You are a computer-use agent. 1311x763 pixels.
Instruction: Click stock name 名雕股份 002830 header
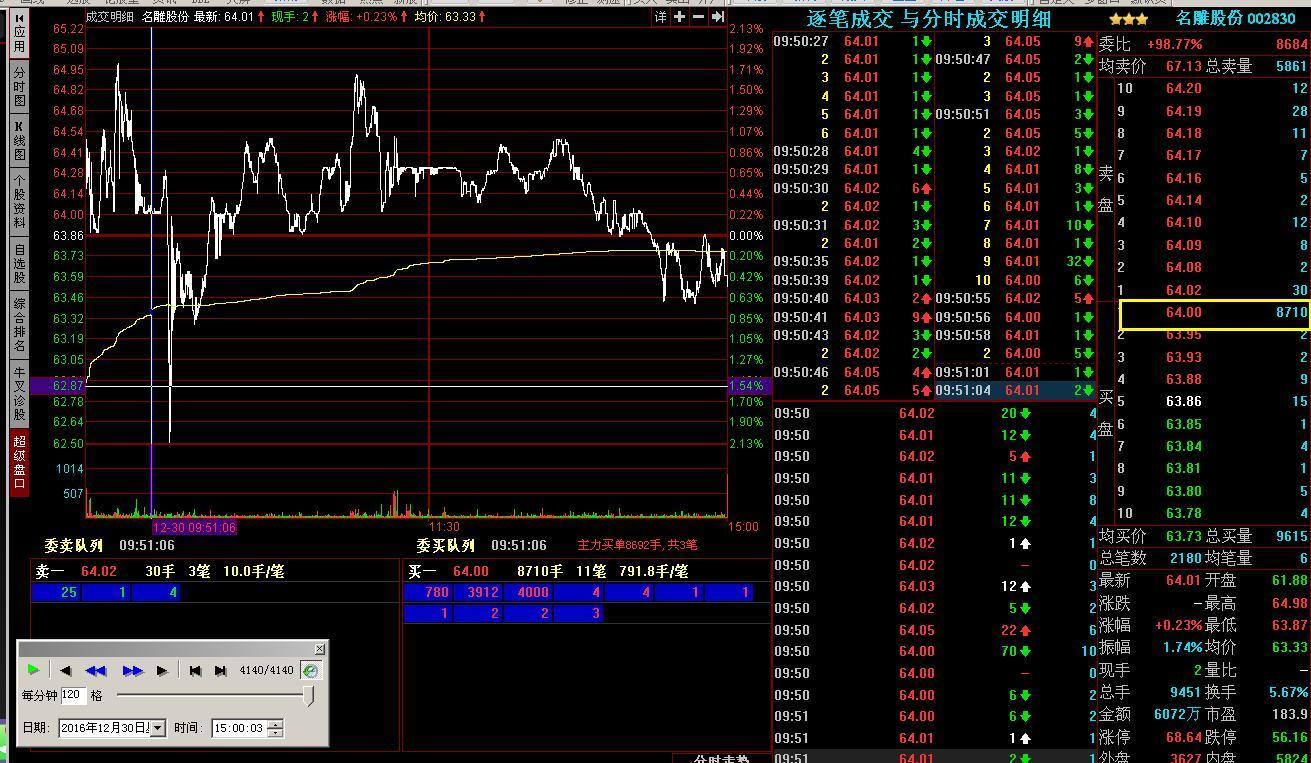(x=1235, y=19)
